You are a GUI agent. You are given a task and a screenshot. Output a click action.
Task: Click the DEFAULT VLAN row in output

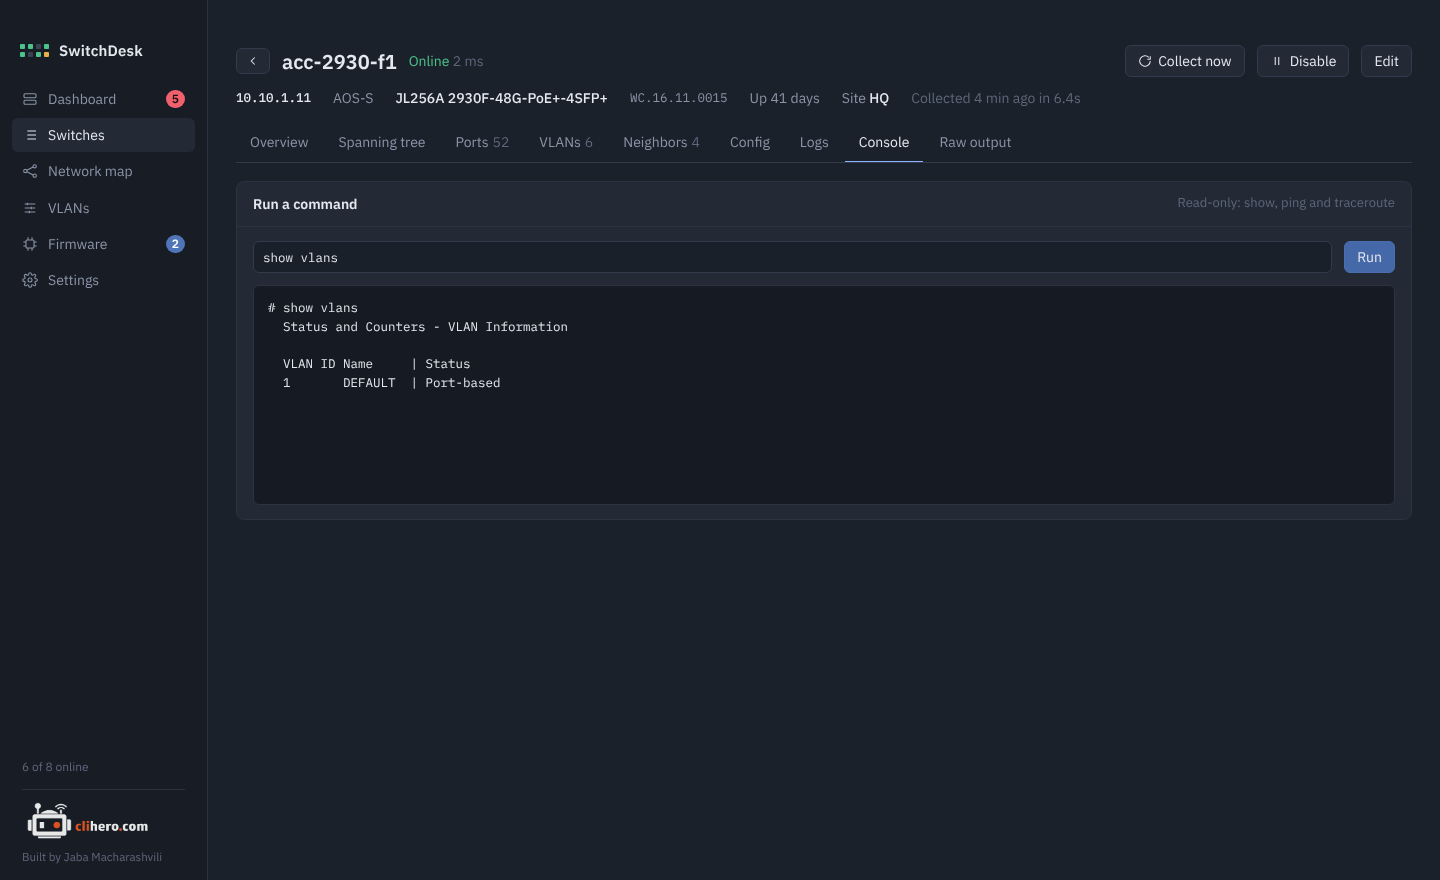(x=391, y=383)
